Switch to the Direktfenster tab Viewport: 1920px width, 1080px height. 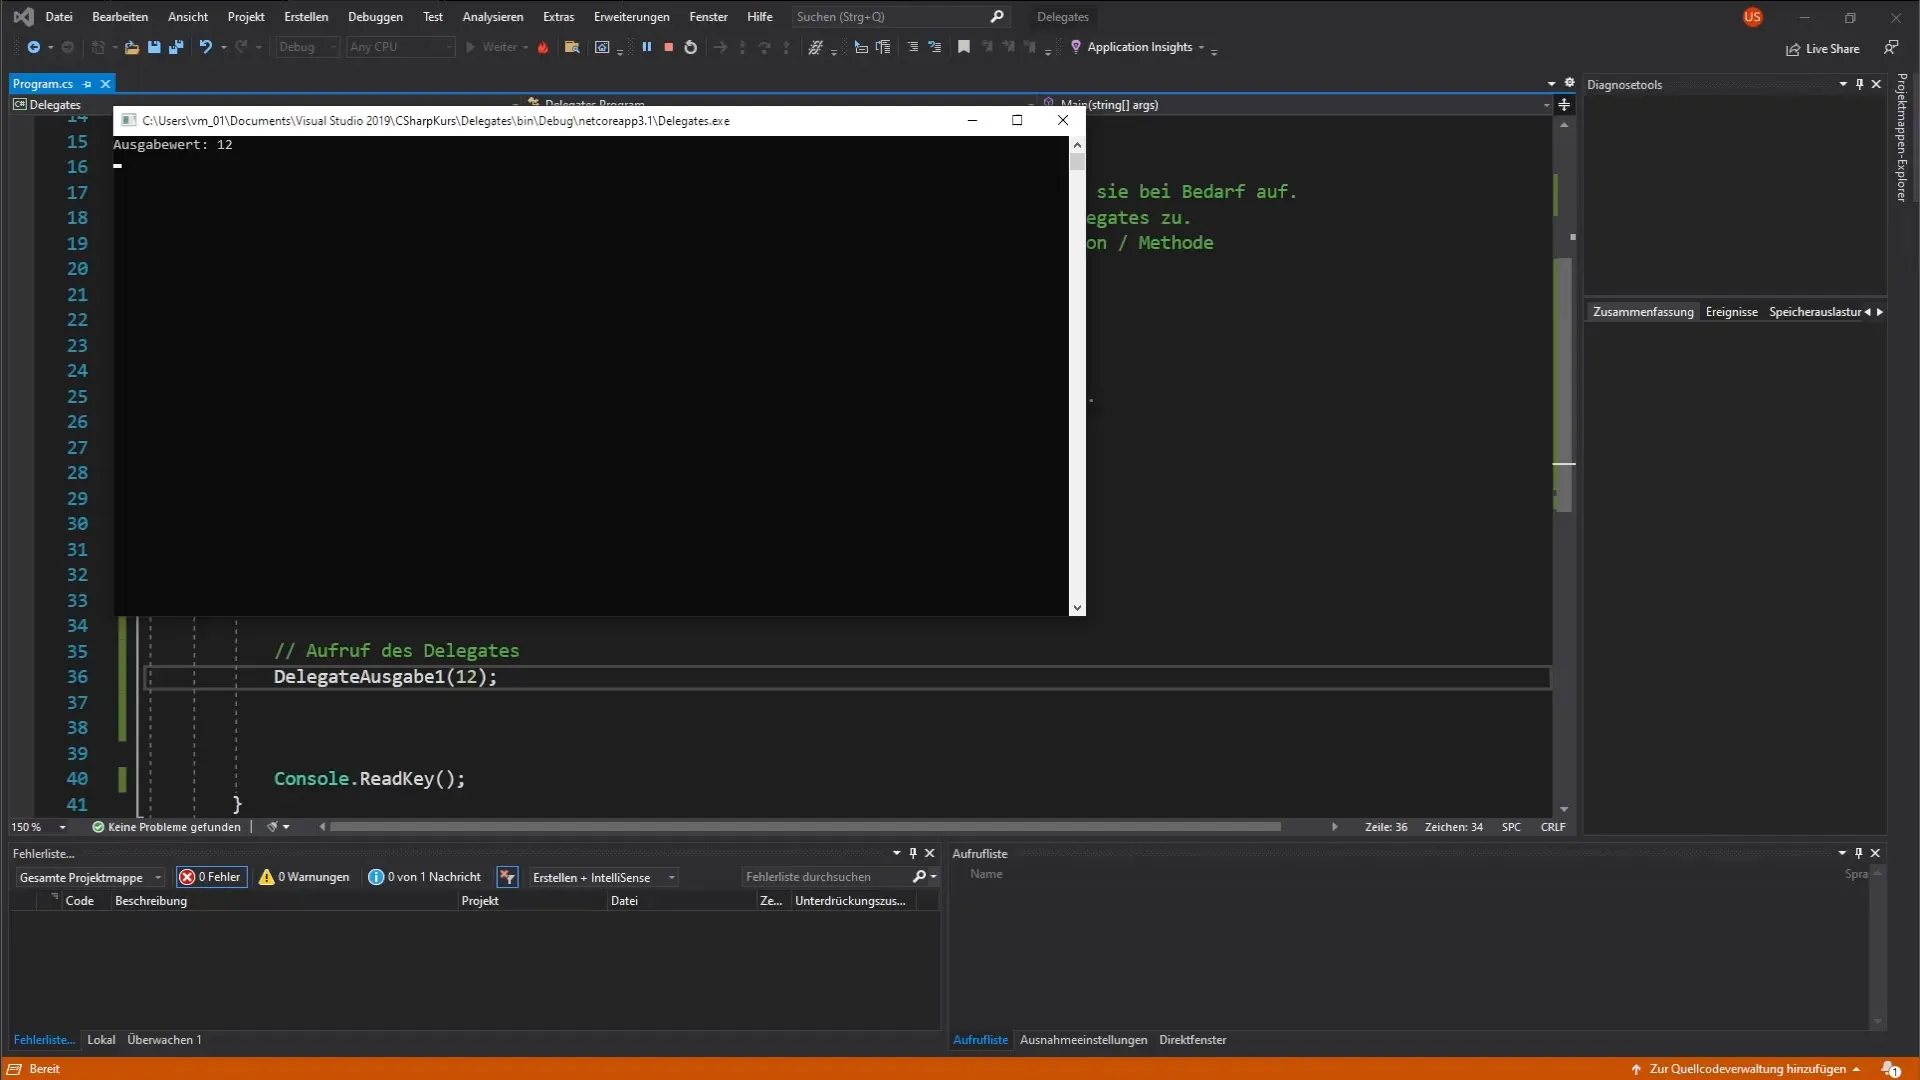[x=1192, y=1040]
